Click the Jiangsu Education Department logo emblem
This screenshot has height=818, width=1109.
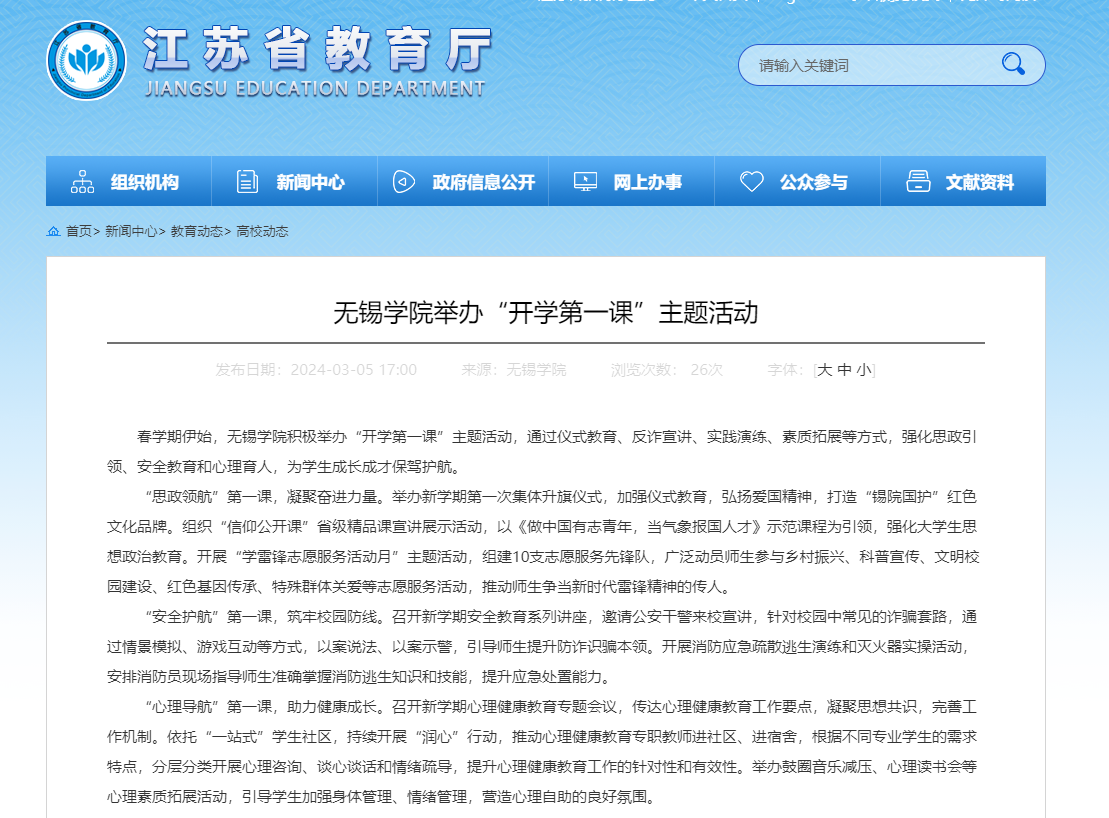pyautogui.click(x=86, y=61)
